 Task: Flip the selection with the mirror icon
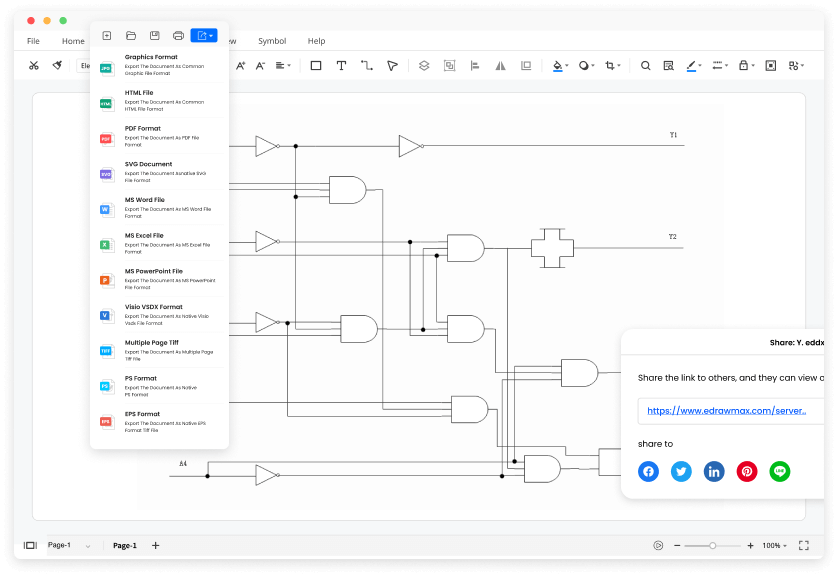[x=501, y=66]
